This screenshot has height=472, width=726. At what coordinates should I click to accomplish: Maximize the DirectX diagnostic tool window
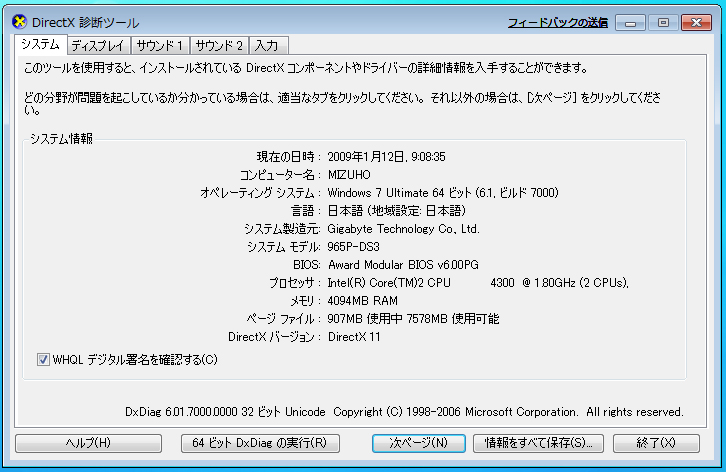coord(662,21)
